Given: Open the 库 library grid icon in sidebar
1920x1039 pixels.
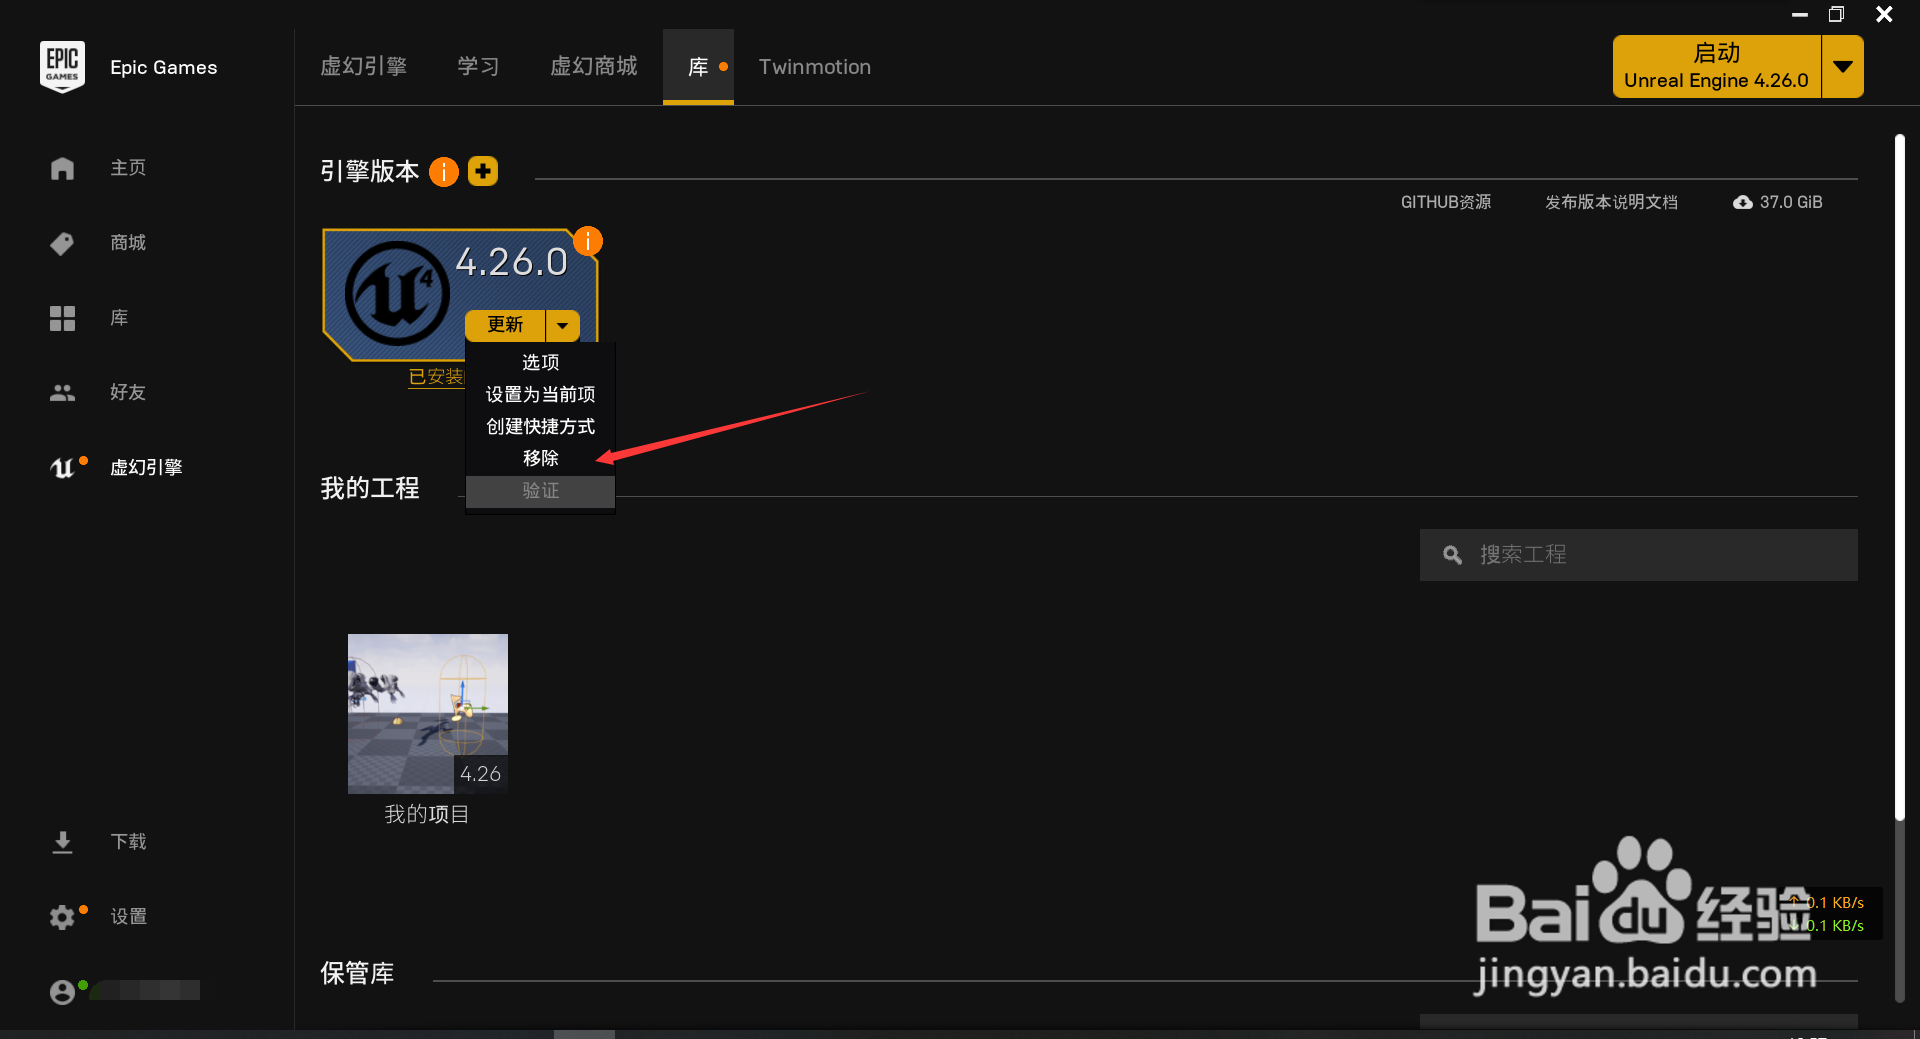Looking at the screenshot, I should tap(62, 318).
